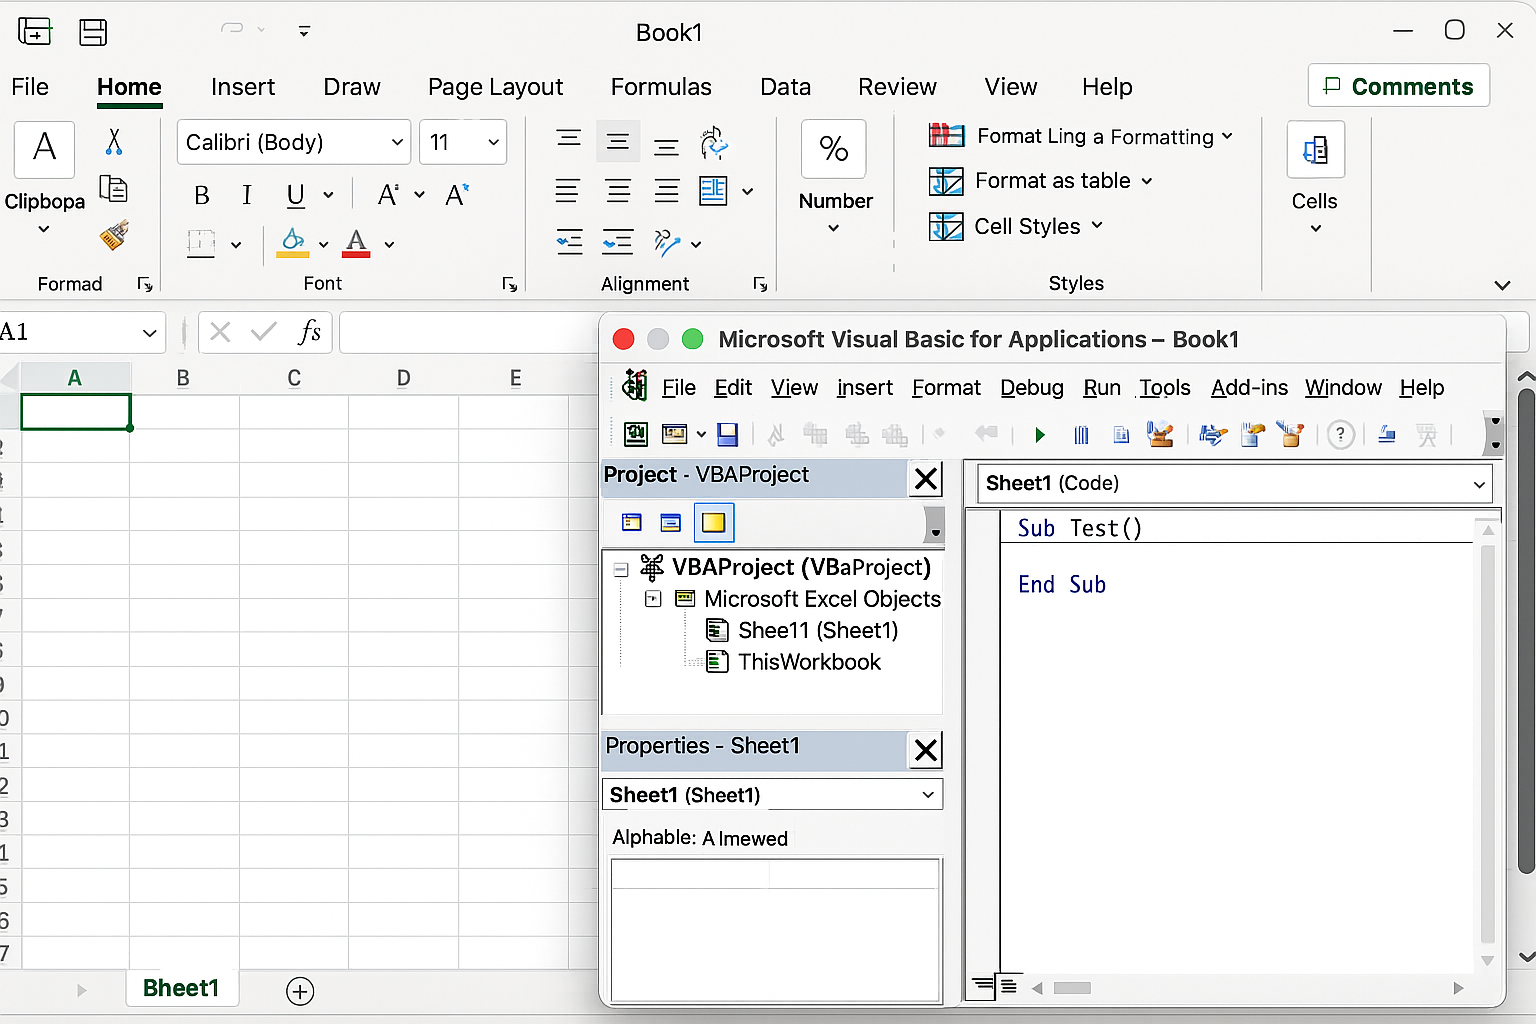Open the Page Layout ribbon tab
Image resolution: width=1536 pixels, height=1024 pixels.
click(x=495, y=87)
